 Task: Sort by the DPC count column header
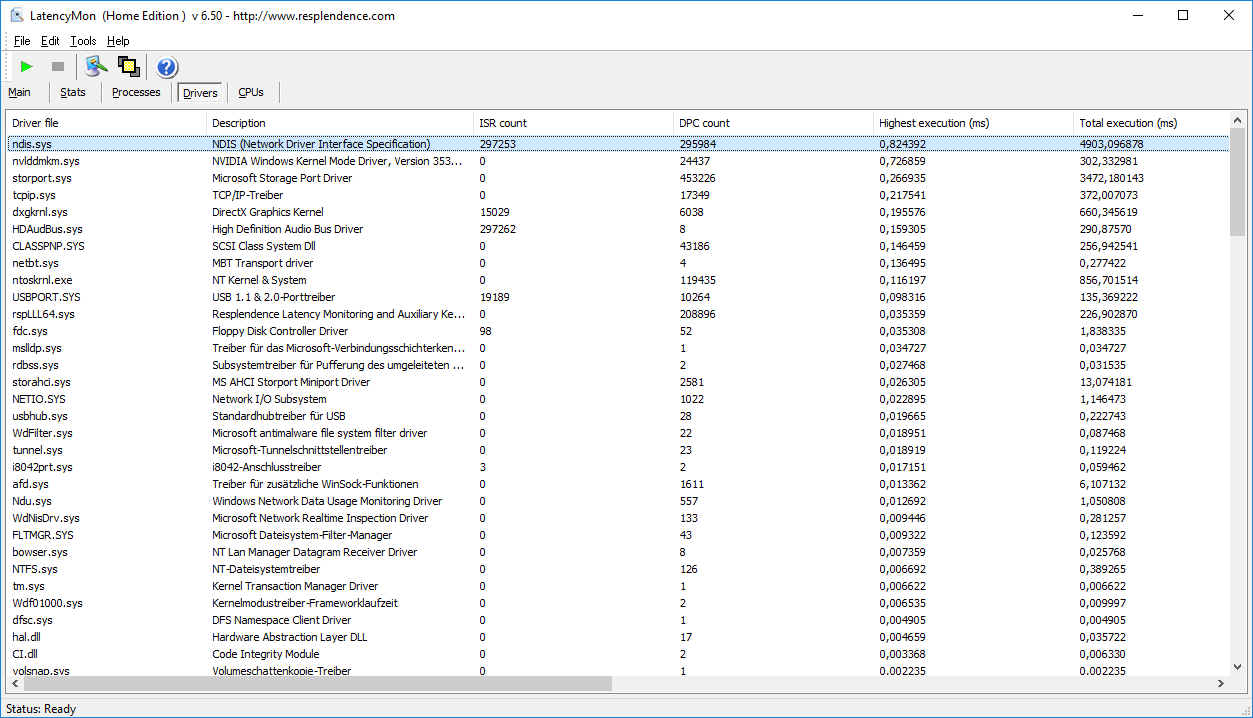point(704,123)
